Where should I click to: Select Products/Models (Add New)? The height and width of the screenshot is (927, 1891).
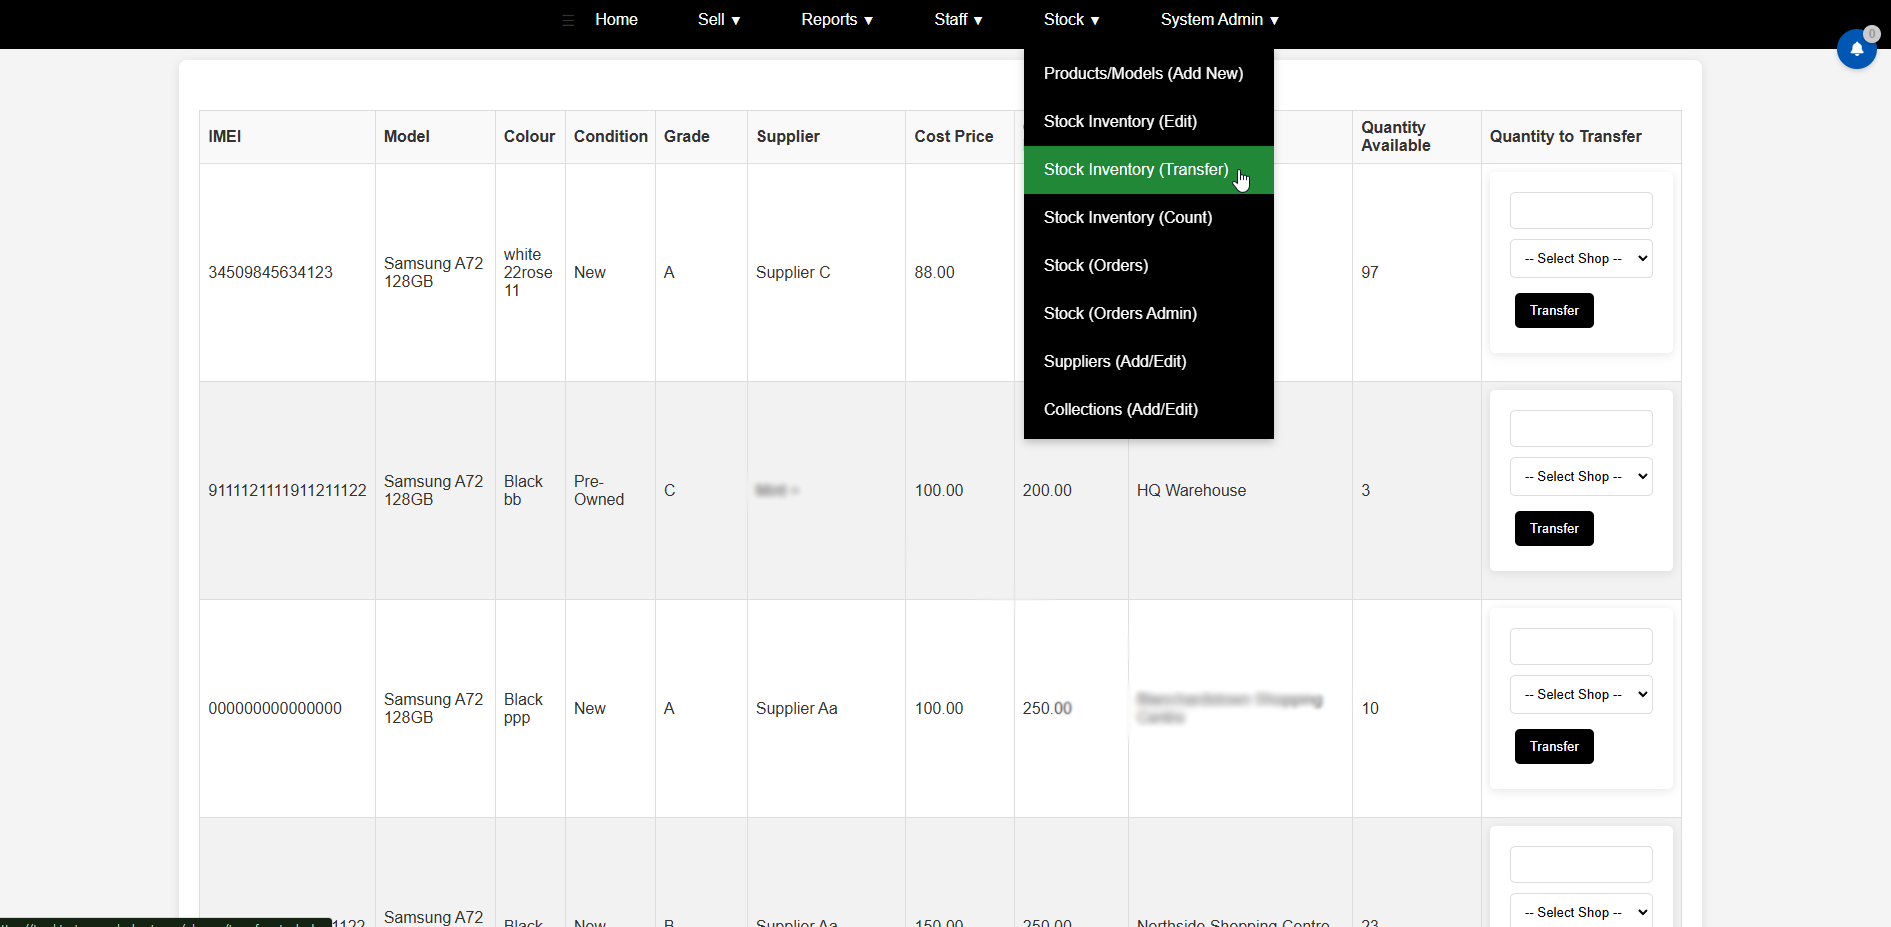pyautogui.click(x=1149, y=73)
